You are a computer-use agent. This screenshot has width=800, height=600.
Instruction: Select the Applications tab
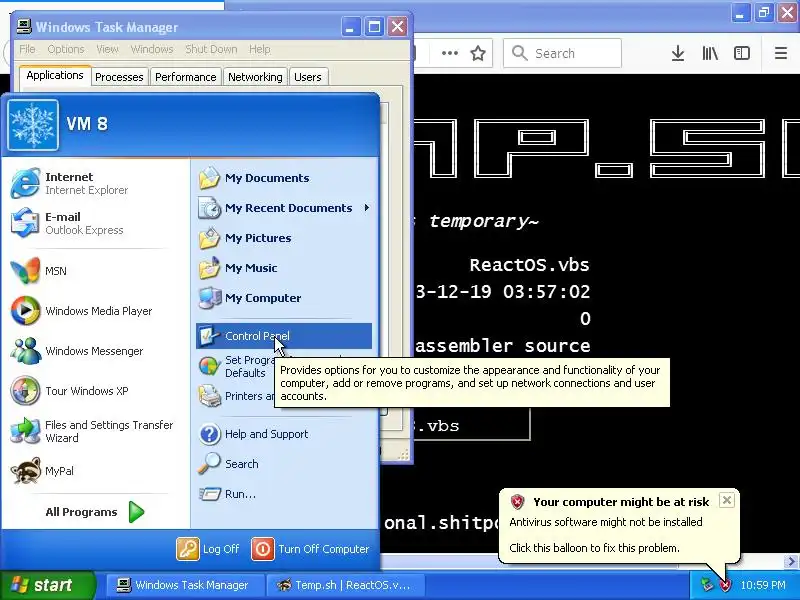(55, 76)
